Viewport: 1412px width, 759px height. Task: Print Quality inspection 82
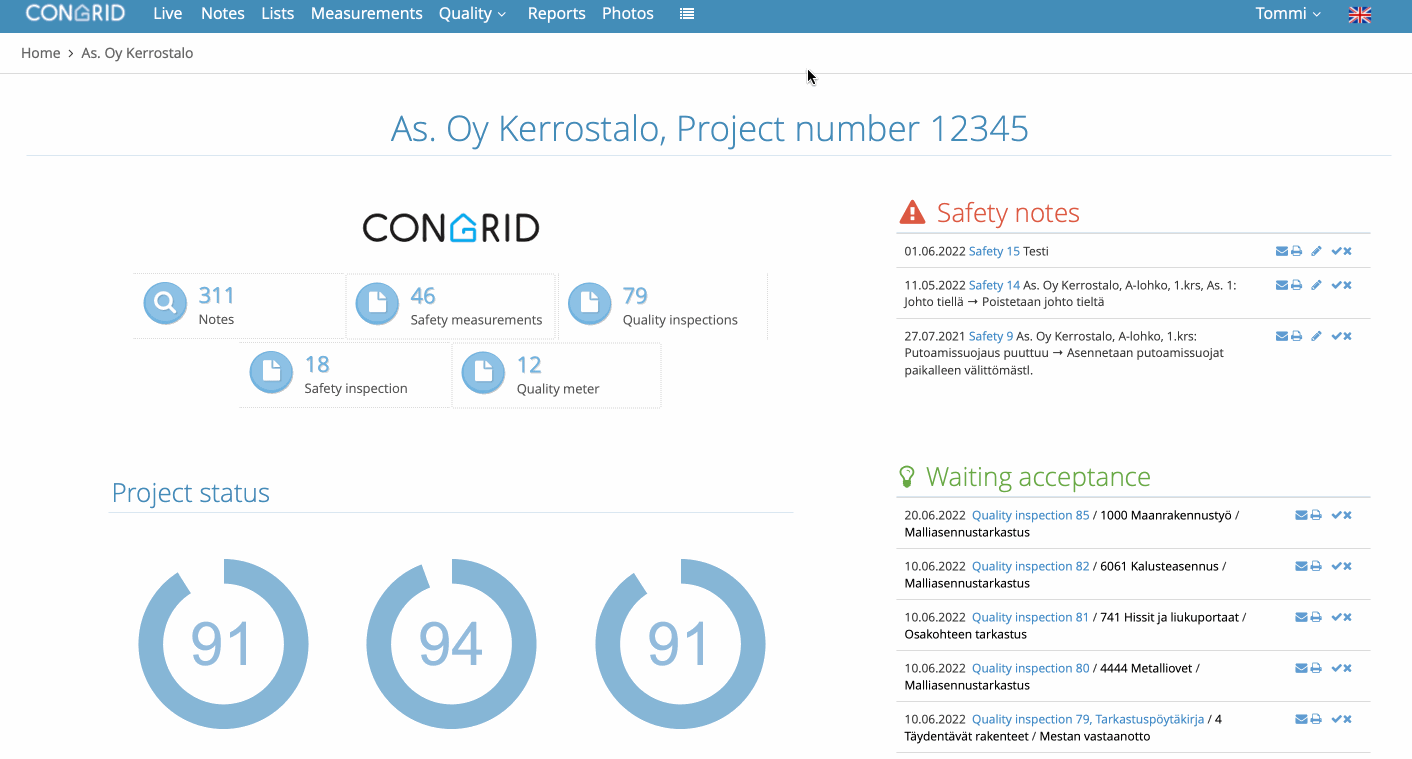(1316, 567)
